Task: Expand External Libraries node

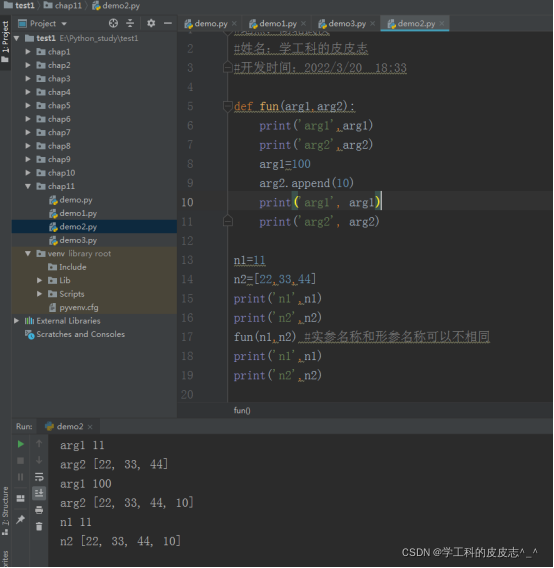Action: point(16,321)
